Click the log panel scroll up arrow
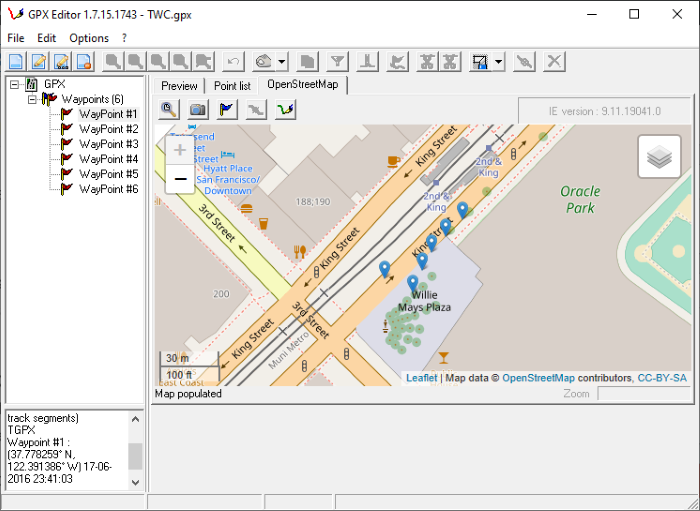 pos(136,419)
